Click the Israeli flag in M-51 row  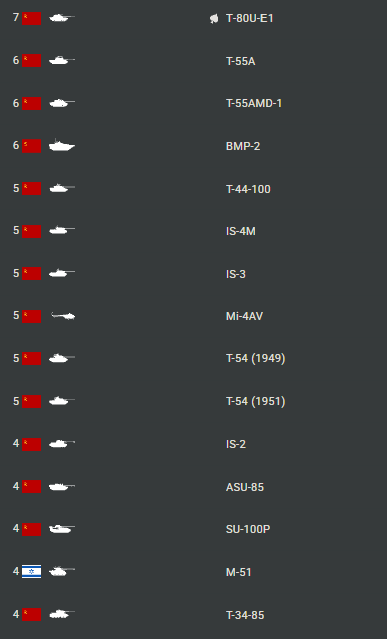(x=31, y=571)
